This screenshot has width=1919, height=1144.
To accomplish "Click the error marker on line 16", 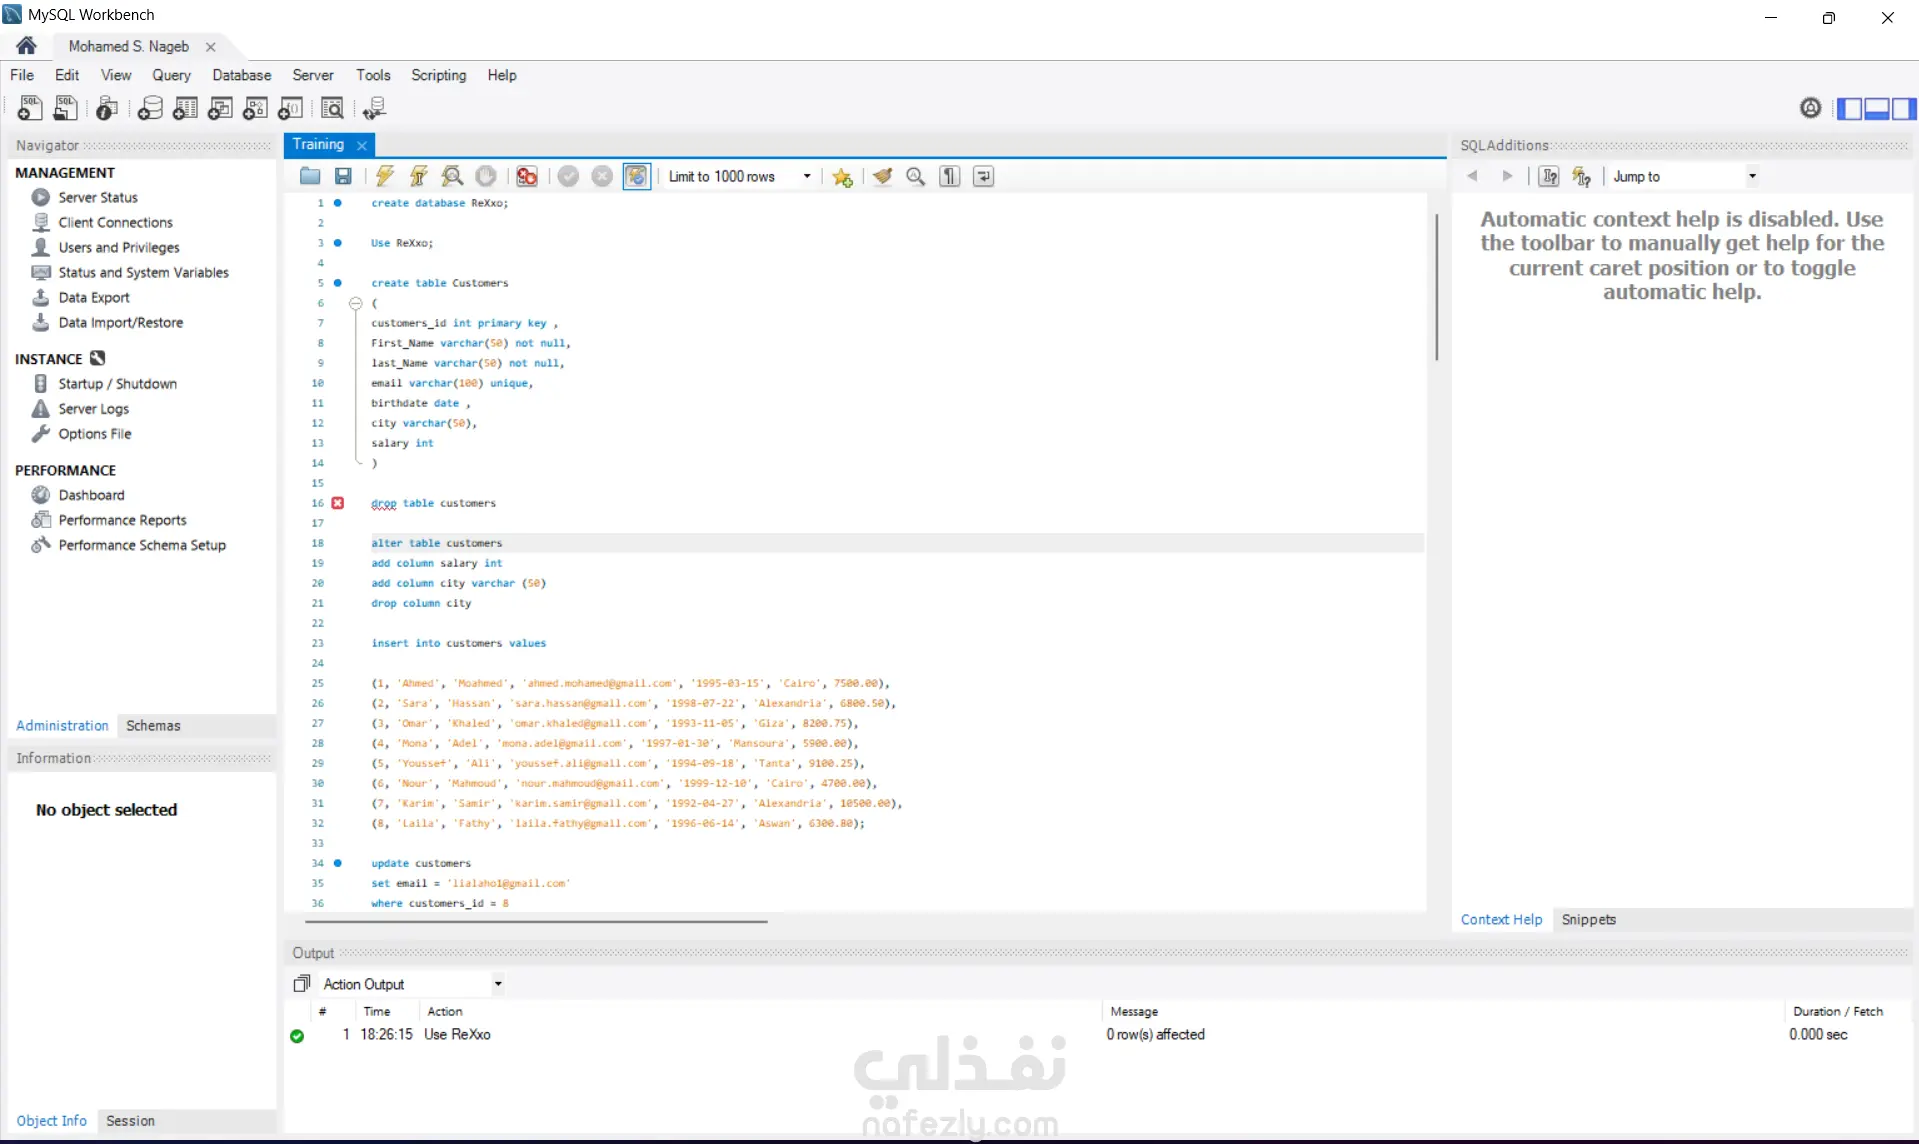I will tap(338, 503).
